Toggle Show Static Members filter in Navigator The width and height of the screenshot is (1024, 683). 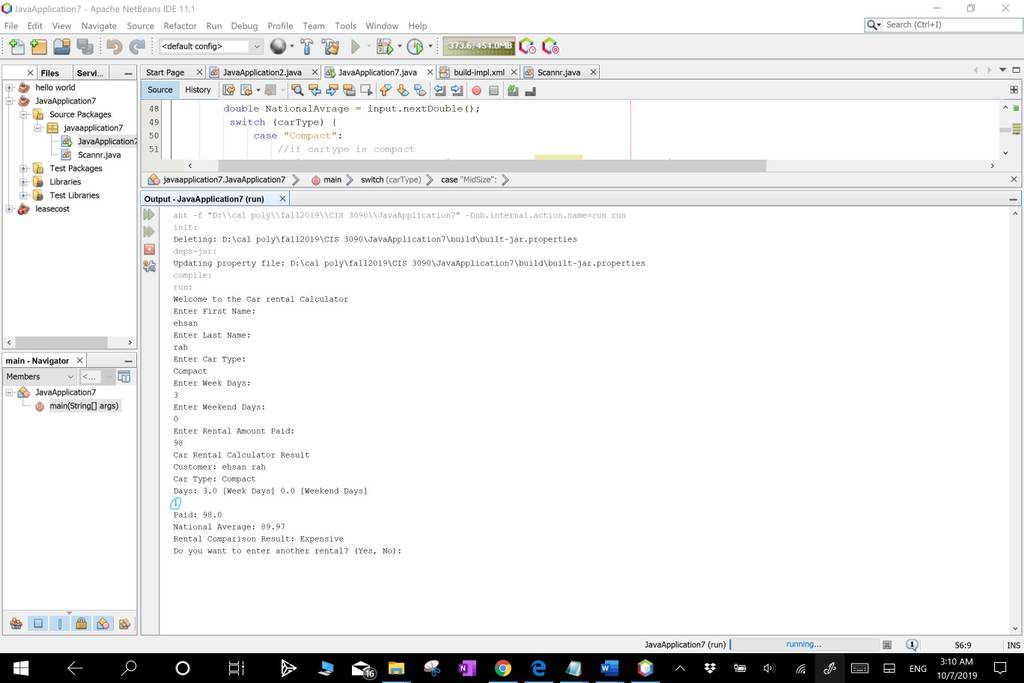[x=59, y=624]
